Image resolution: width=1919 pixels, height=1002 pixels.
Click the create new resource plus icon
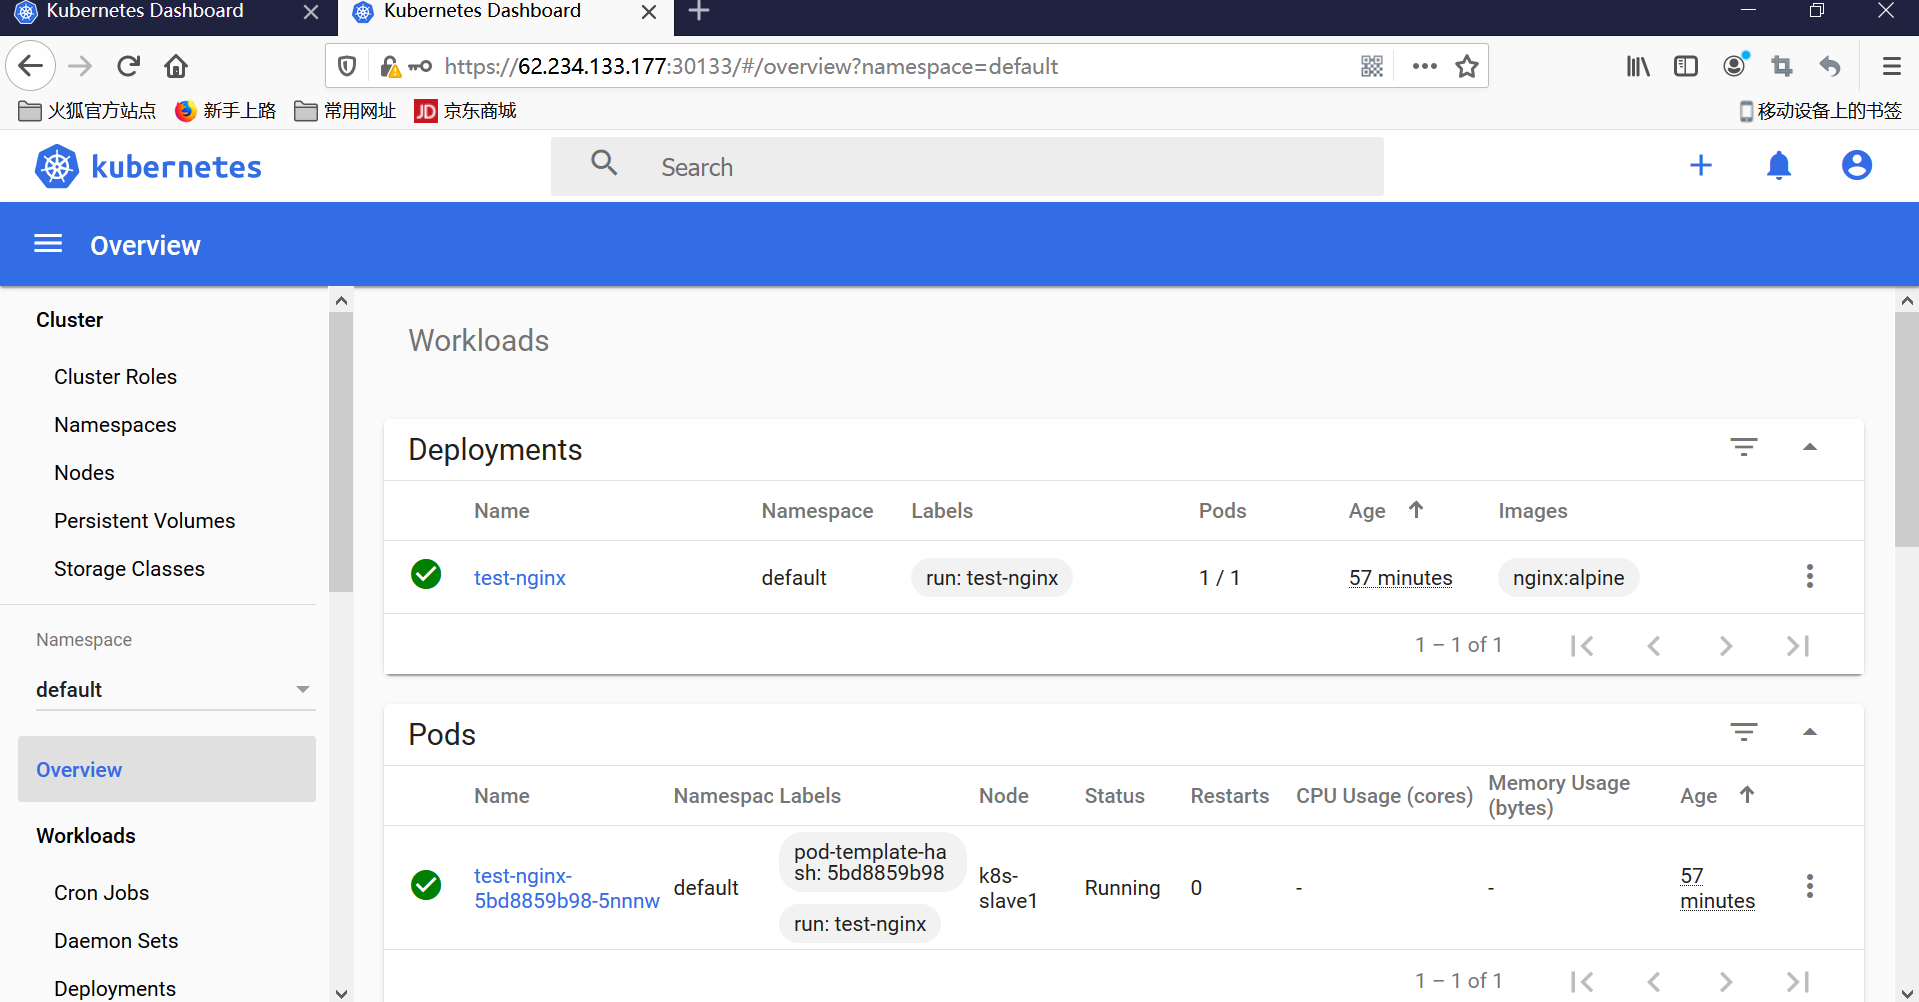tap(1701, 165)
